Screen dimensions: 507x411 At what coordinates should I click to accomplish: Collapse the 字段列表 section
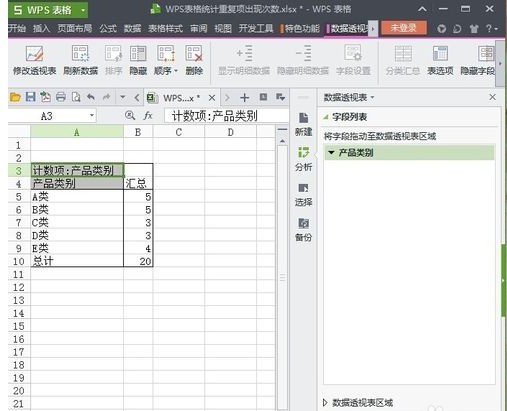point(326,117)
